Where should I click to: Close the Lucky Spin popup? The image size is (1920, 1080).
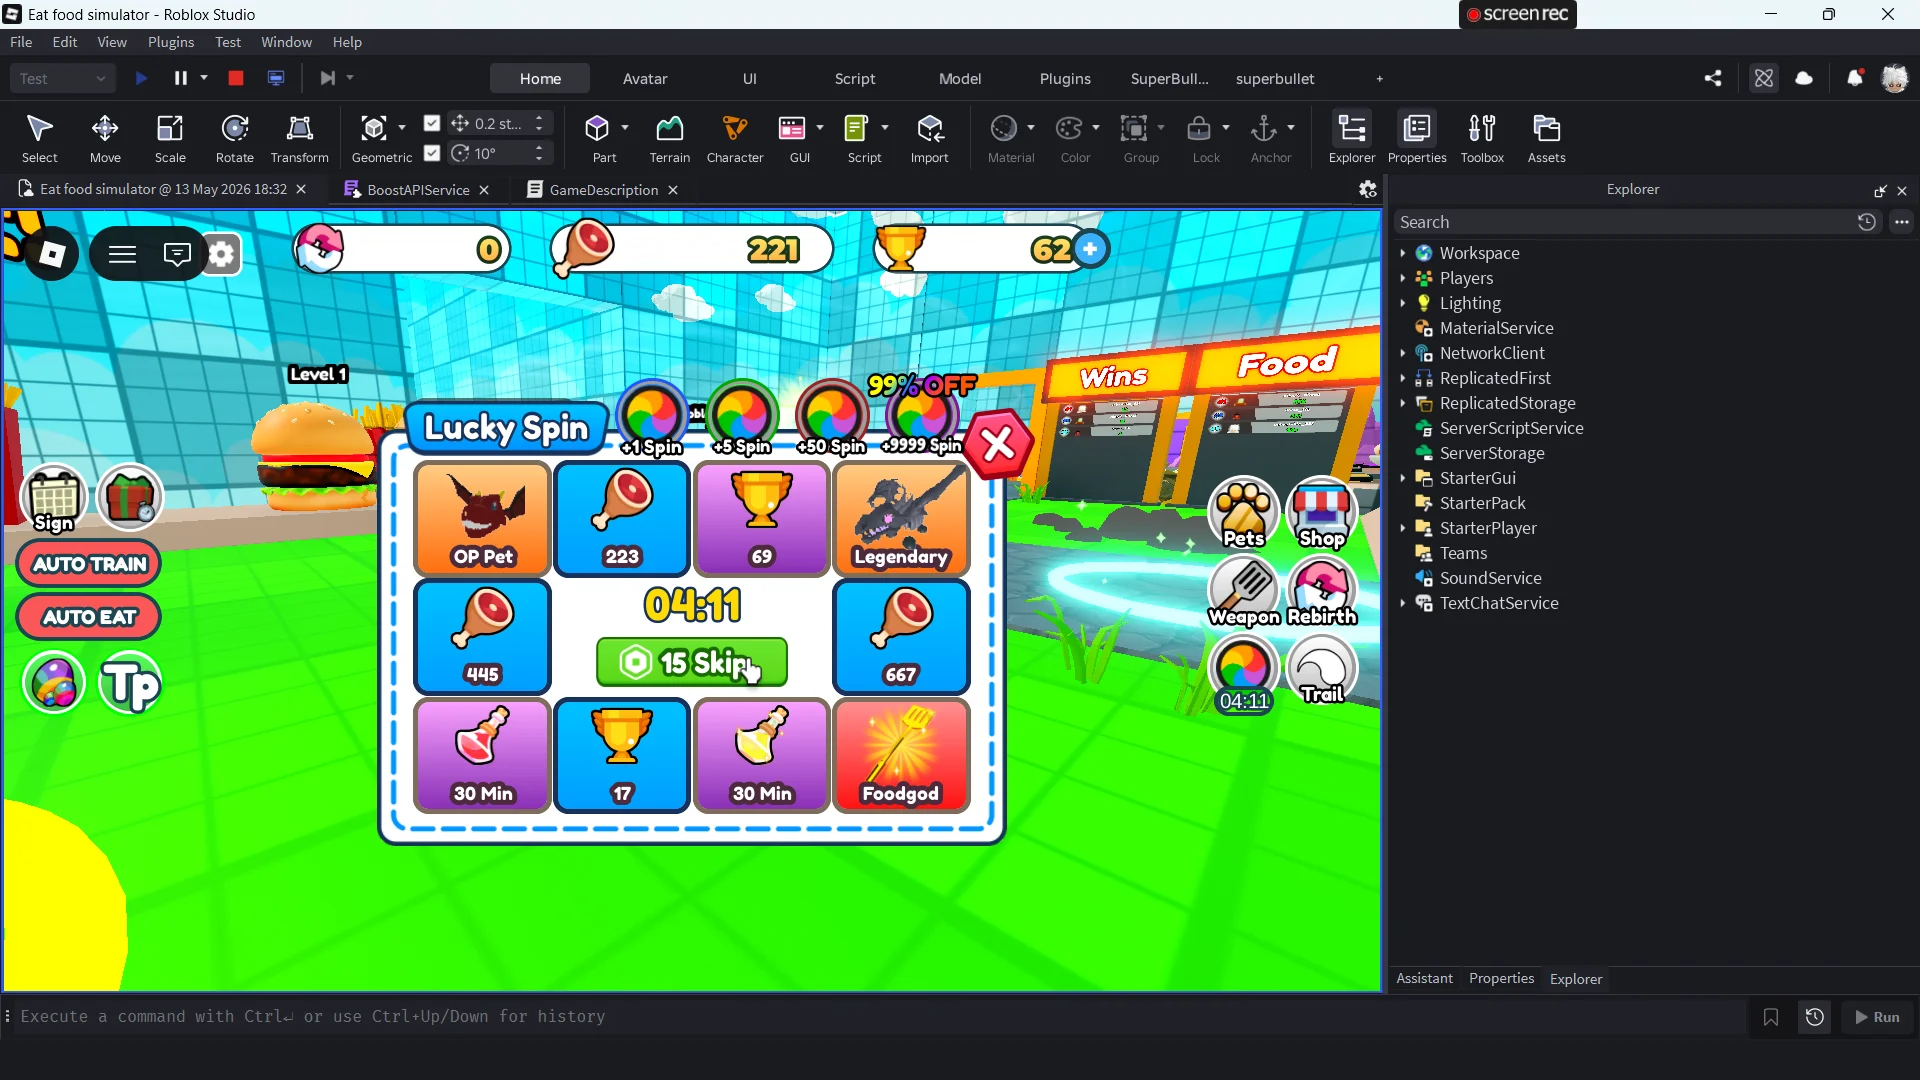[997, 445]
